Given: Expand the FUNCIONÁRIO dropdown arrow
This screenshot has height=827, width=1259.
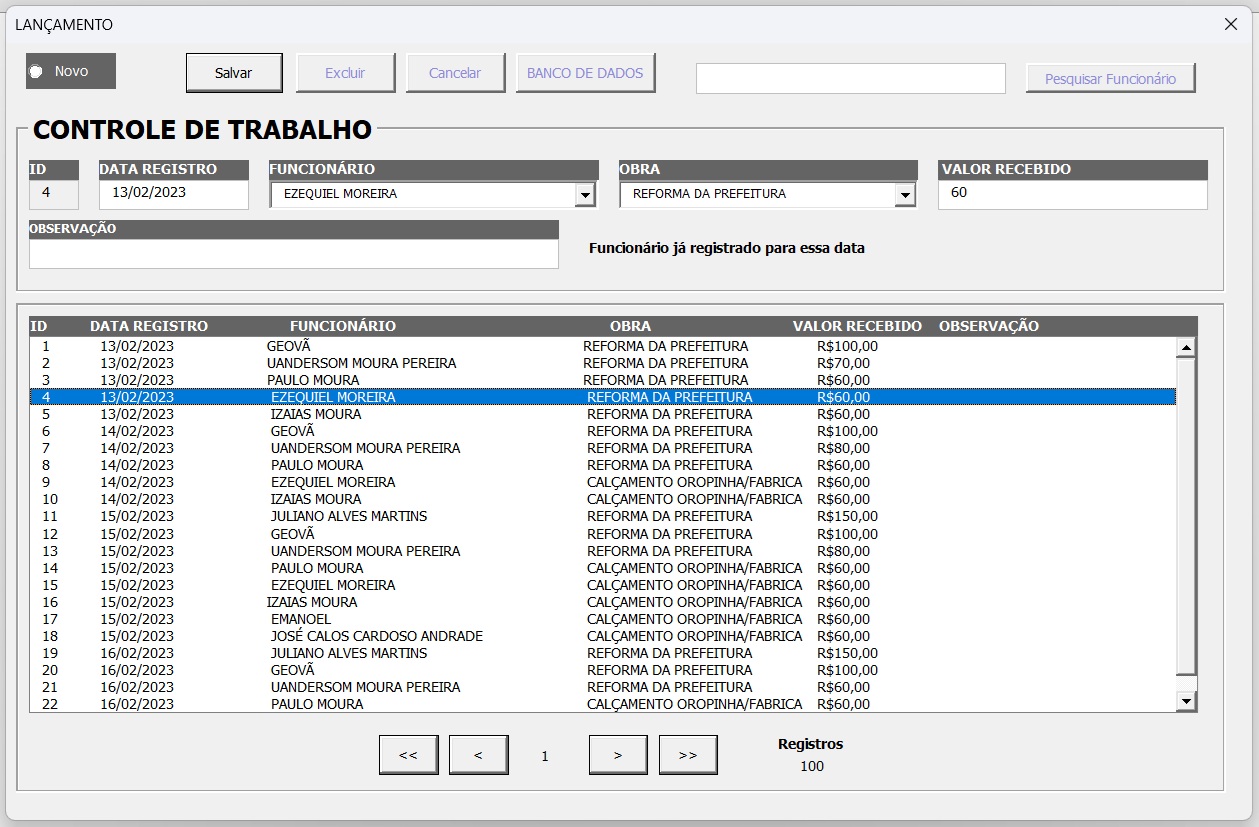Looking at the screenshot, I should (585, 196).
